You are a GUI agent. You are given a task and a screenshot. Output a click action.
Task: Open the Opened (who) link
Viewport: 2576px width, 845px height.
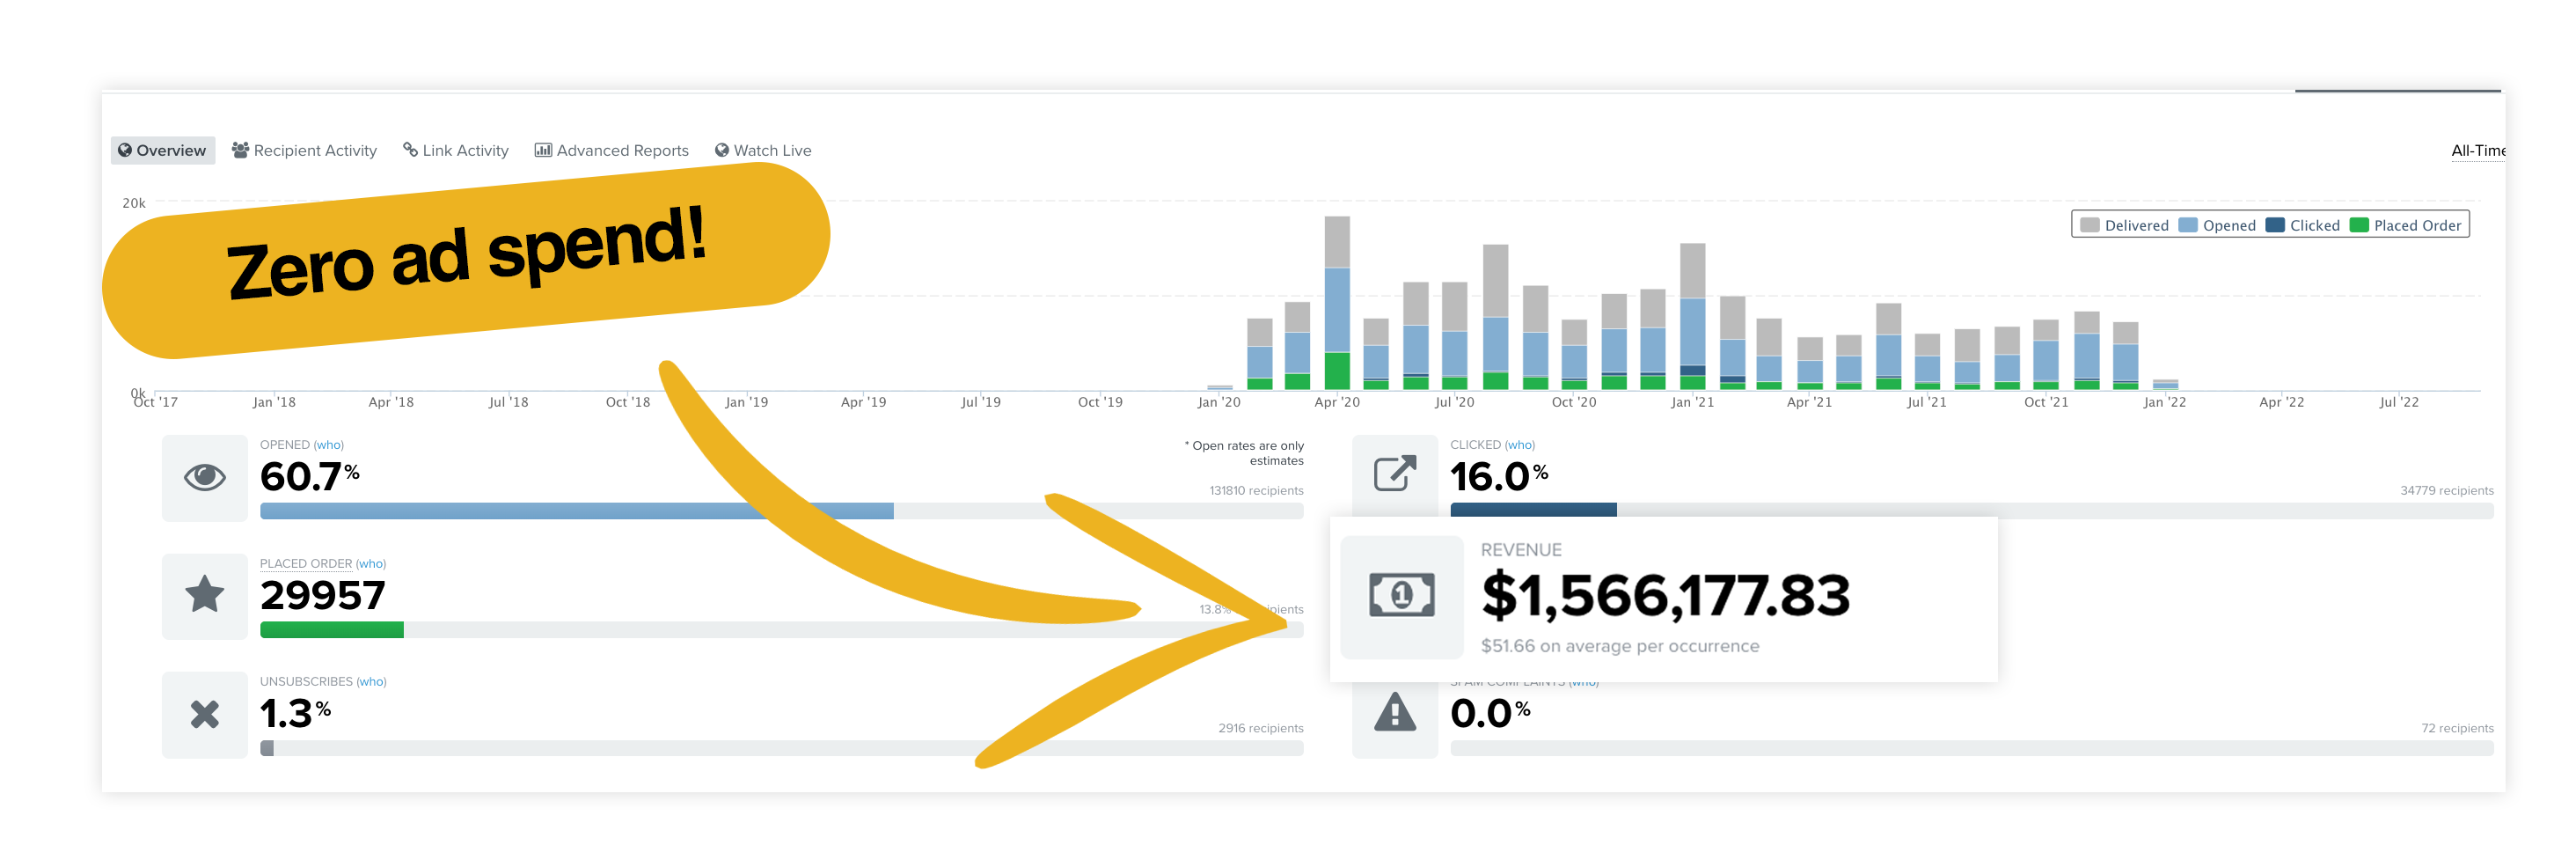coord(329,445)
